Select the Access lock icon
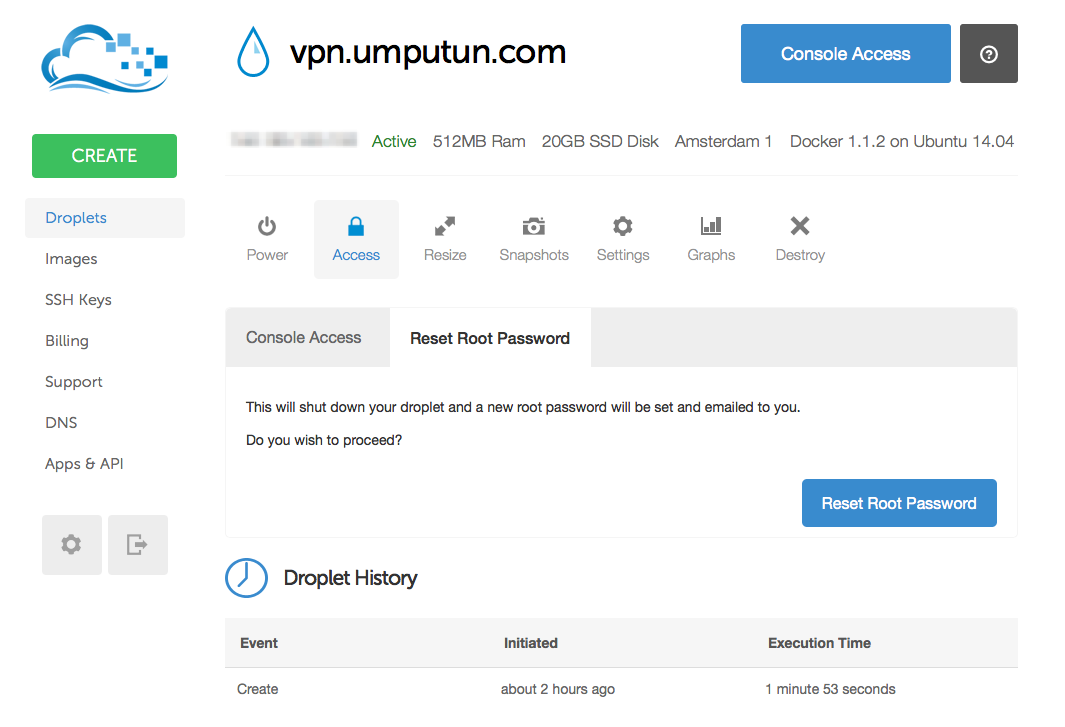The height and width of the screenshot is (727, 1065). point(356,227)
